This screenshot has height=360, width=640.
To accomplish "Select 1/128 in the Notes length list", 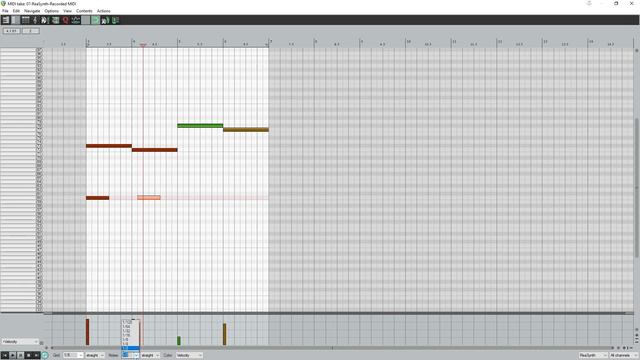I will pos(130,322).
